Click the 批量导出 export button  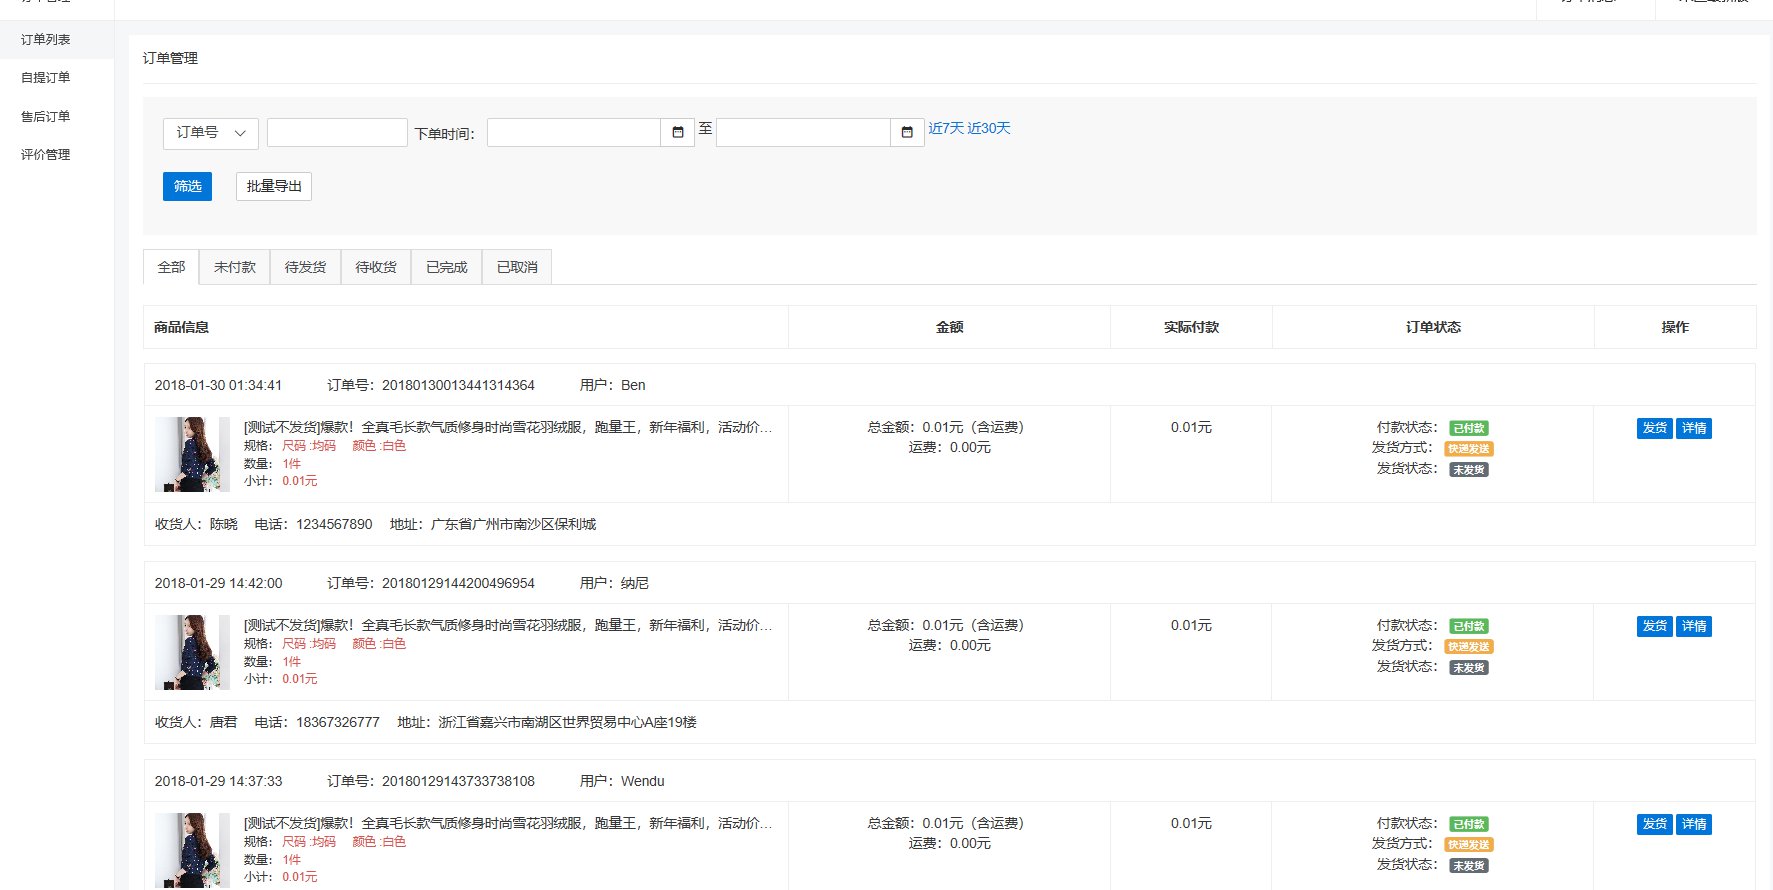[273, 187]
